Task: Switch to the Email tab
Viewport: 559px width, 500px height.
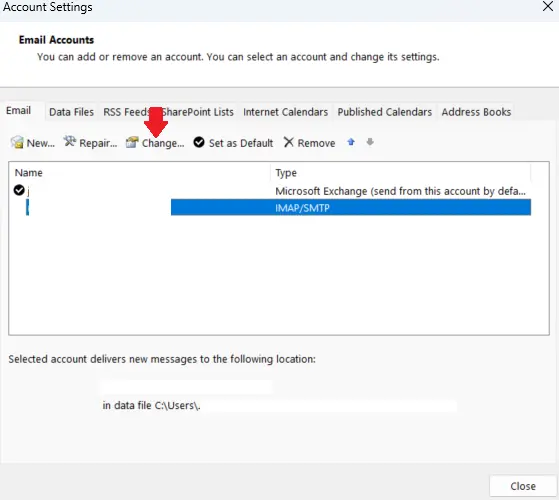Action: coord(19,110)
